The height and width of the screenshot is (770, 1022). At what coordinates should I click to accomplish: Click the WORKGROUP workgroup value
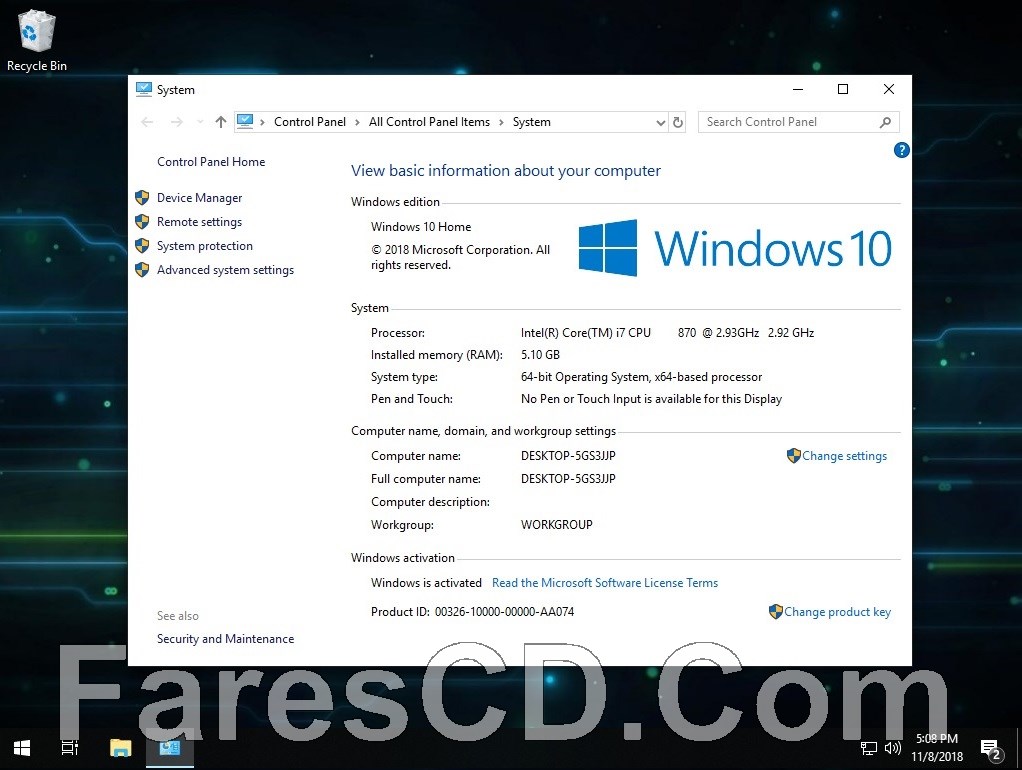pos(557,525)
